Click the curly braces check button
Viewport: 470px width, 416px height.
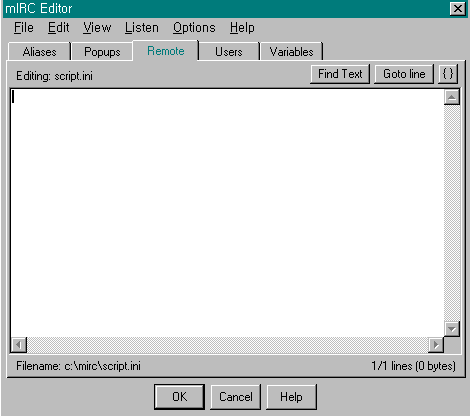point(448,74)
